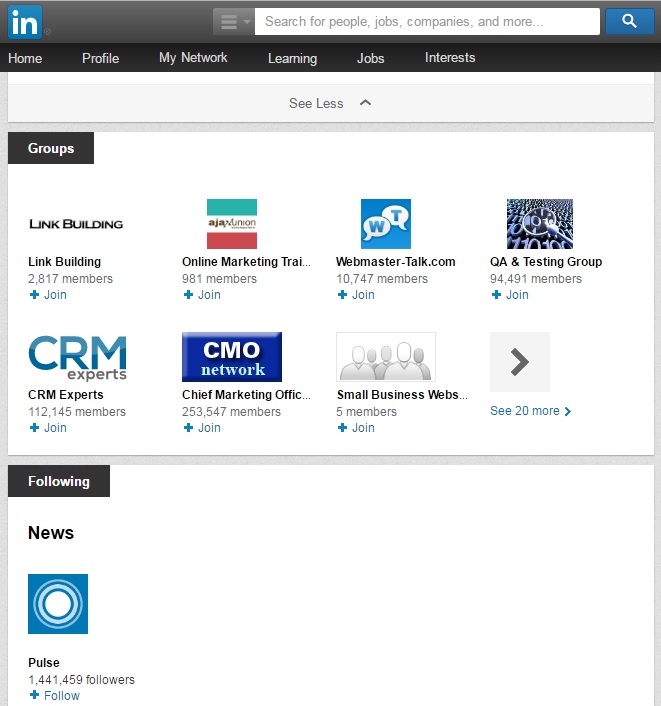Click into the search input field
The image size is (661, 706).
coord(427,21)
